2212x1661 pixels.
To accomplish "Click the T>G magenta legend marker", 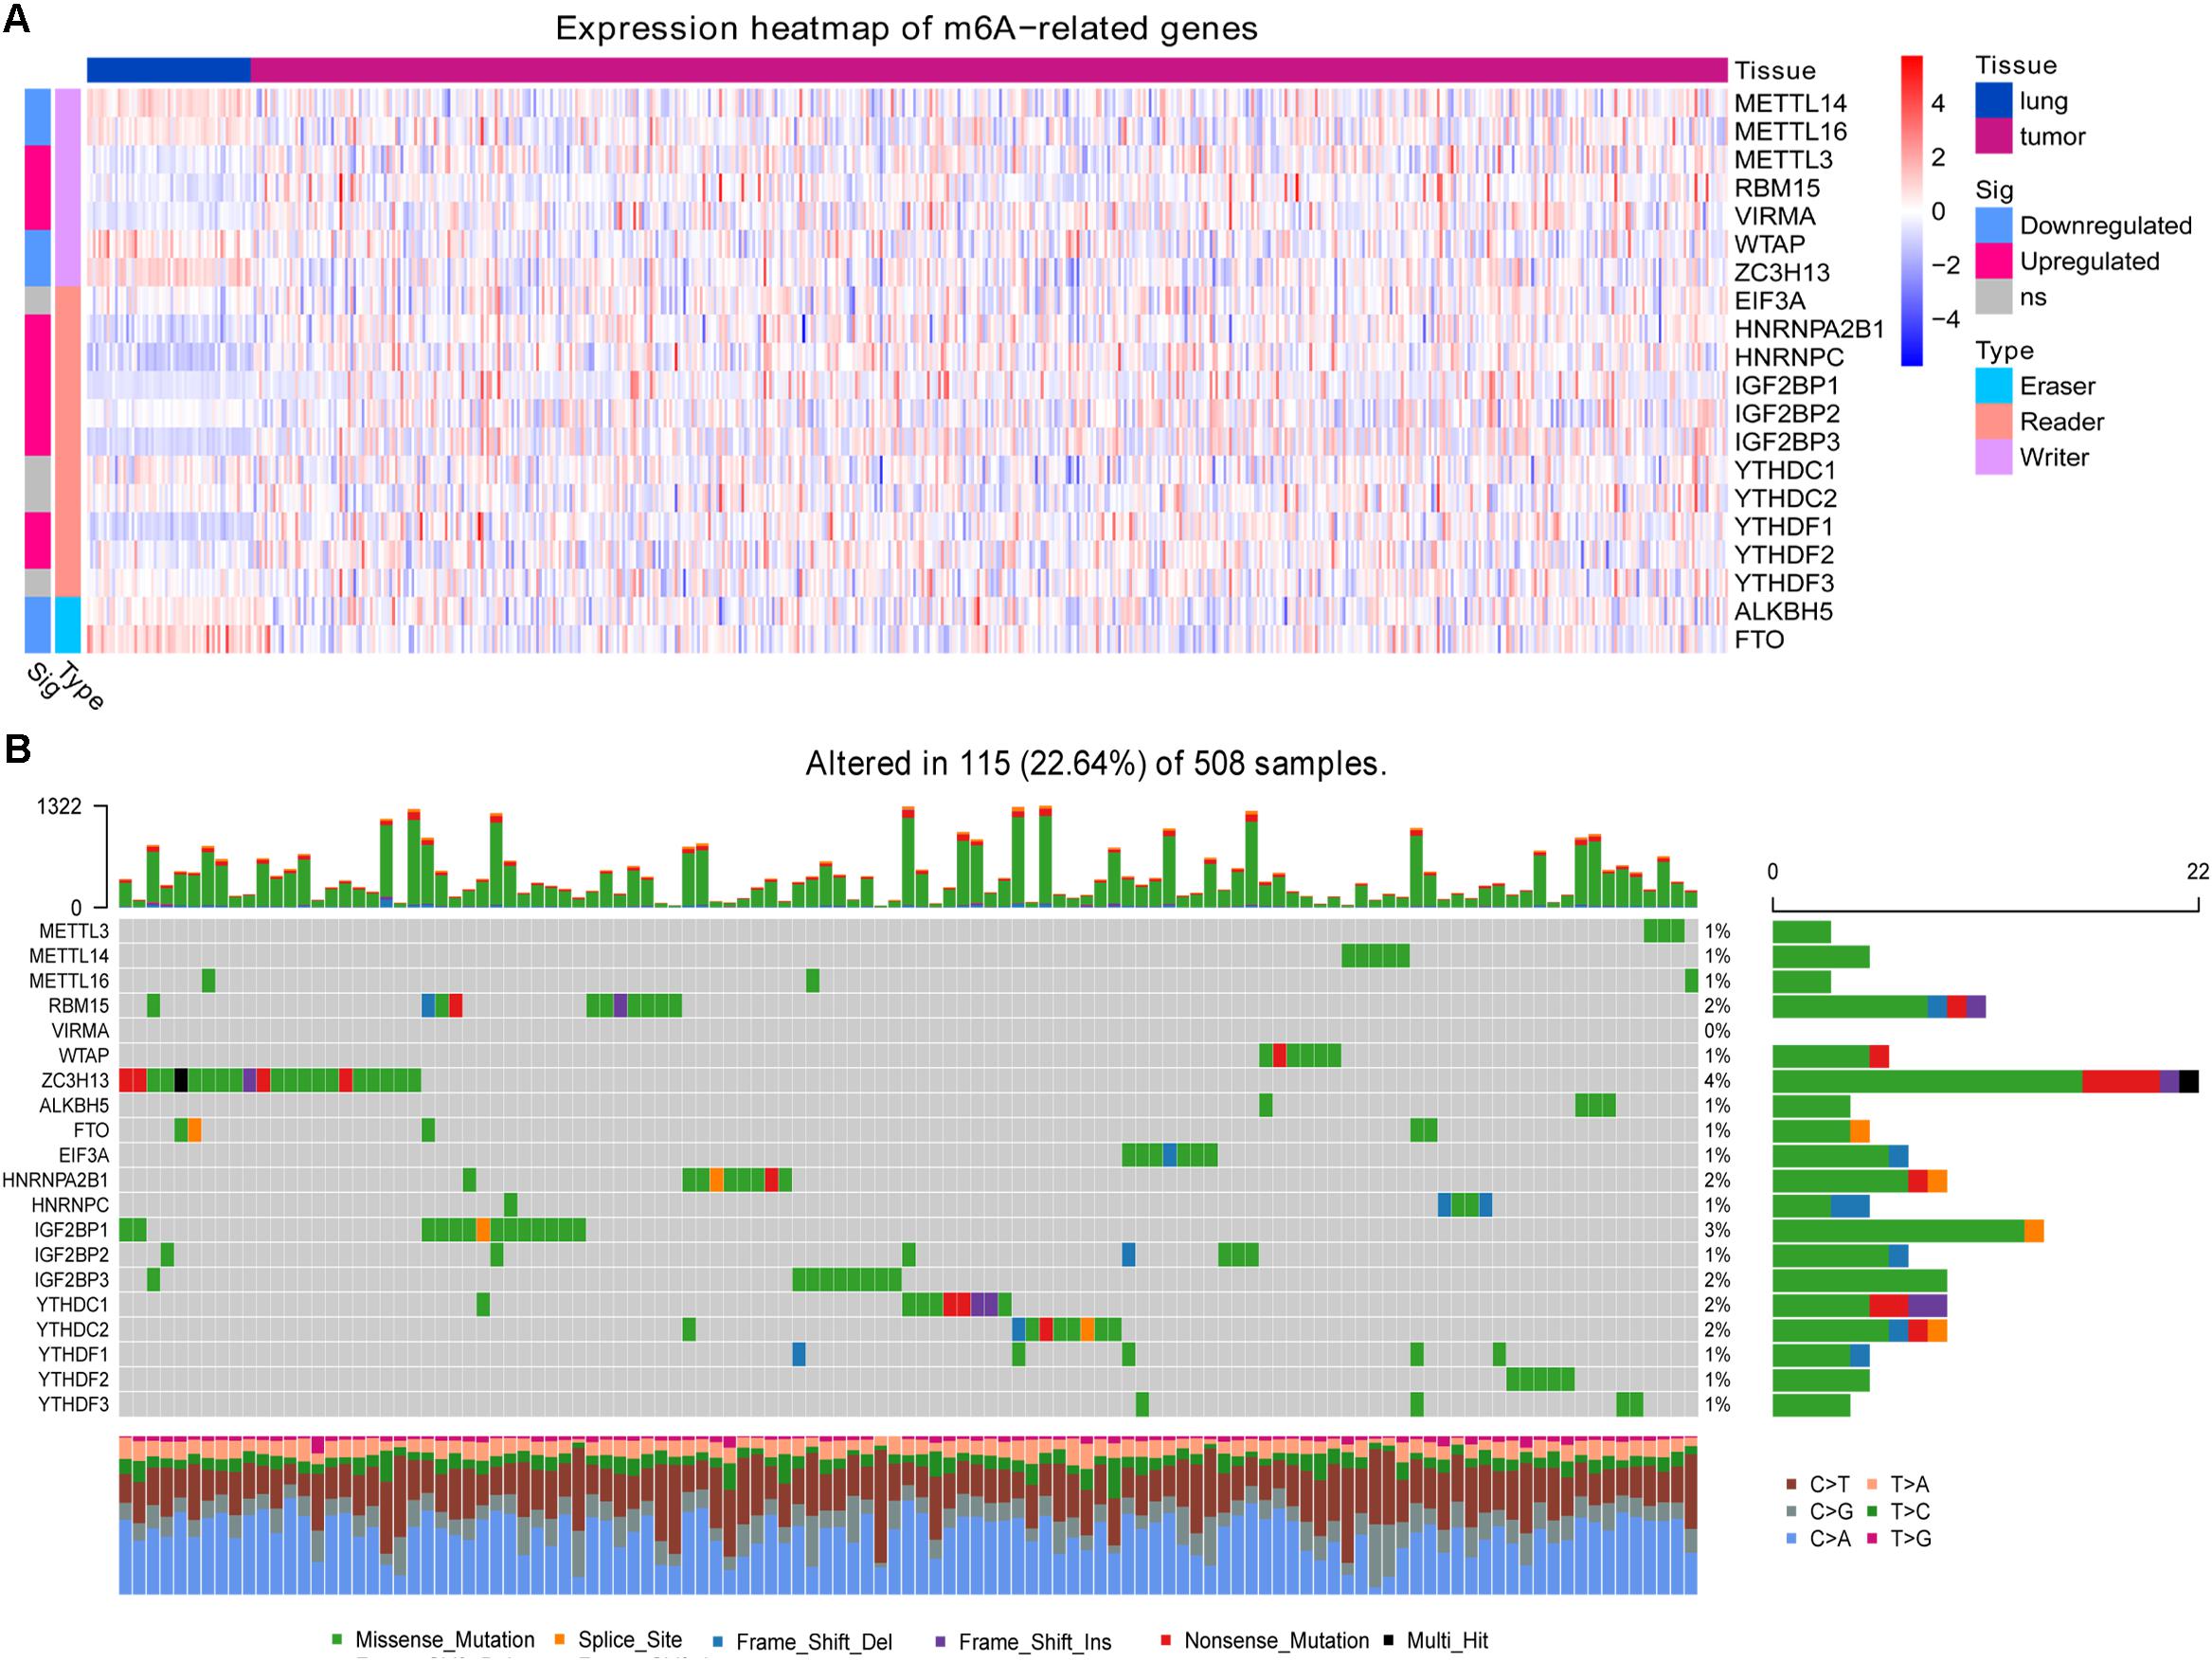I will coord(1871,1539).
